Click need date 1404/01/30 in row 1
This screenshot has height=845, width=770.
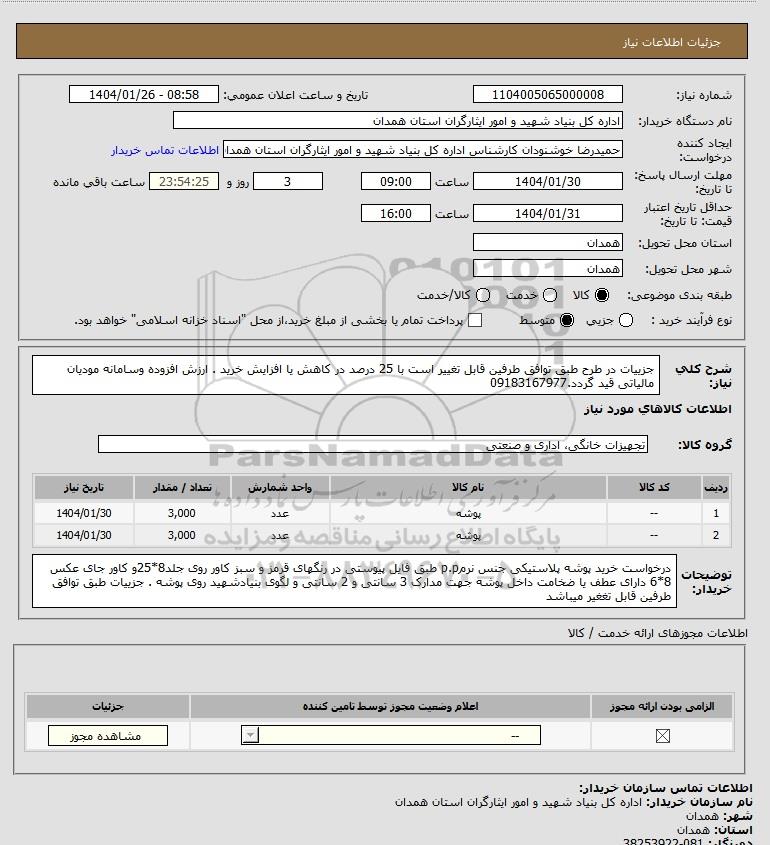[x=84, y=513]
